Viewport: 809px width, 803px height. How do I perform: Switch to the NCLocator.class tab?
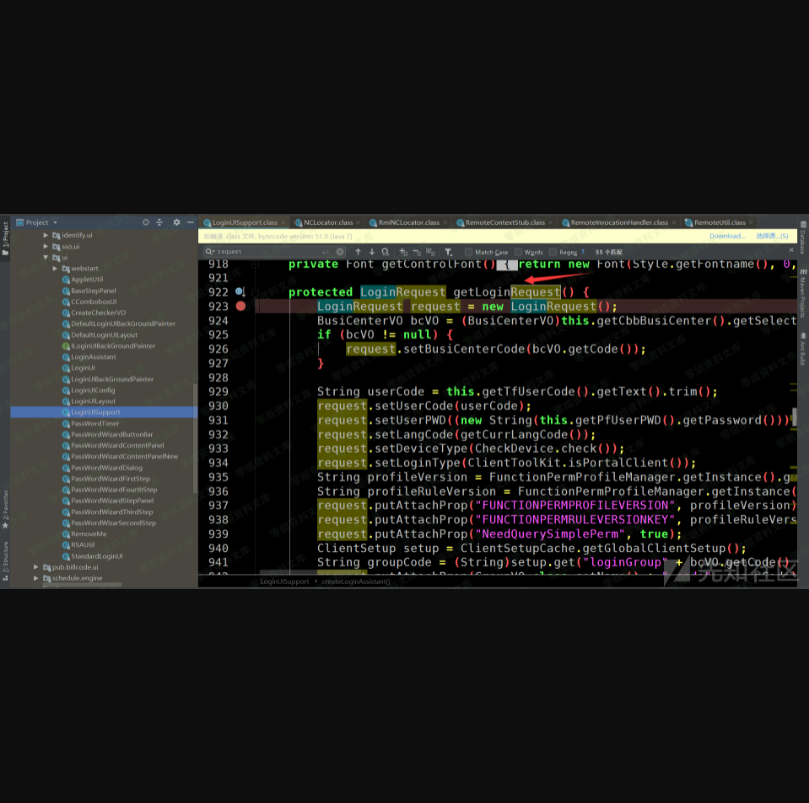327,222
